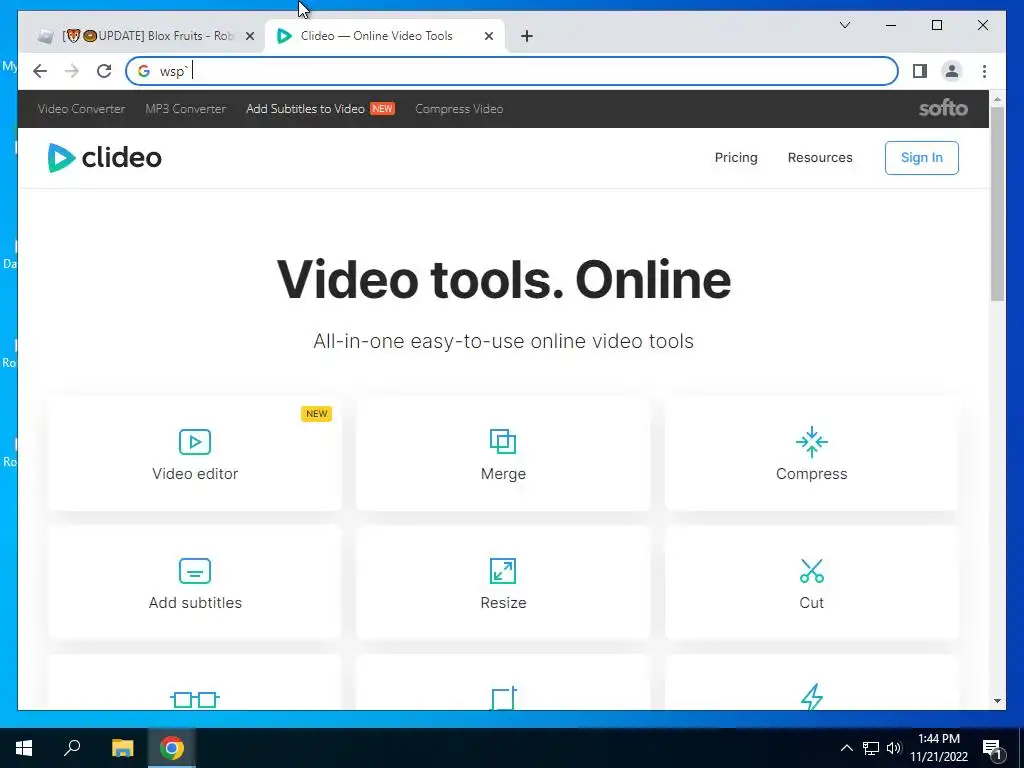The image size is (1024, 768).
Task: Open the Windows Start menu
Action: (x=24, y=748)
